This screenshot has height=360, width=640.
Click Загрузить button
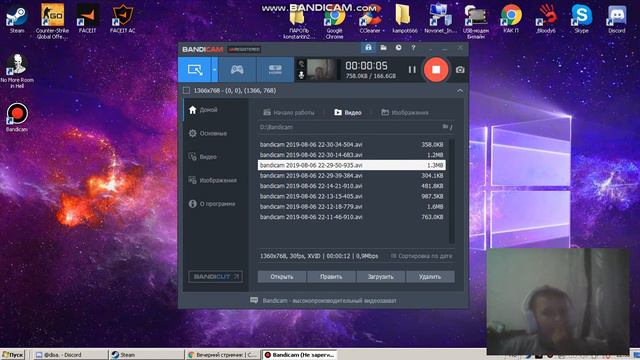pyautogui.click(x=380, y=277)
